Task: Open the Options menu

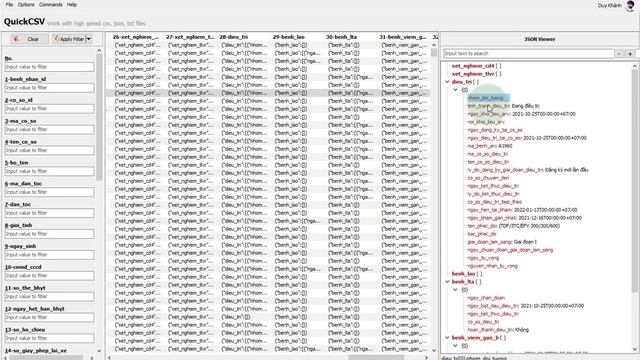Action: tap(26, 4)
